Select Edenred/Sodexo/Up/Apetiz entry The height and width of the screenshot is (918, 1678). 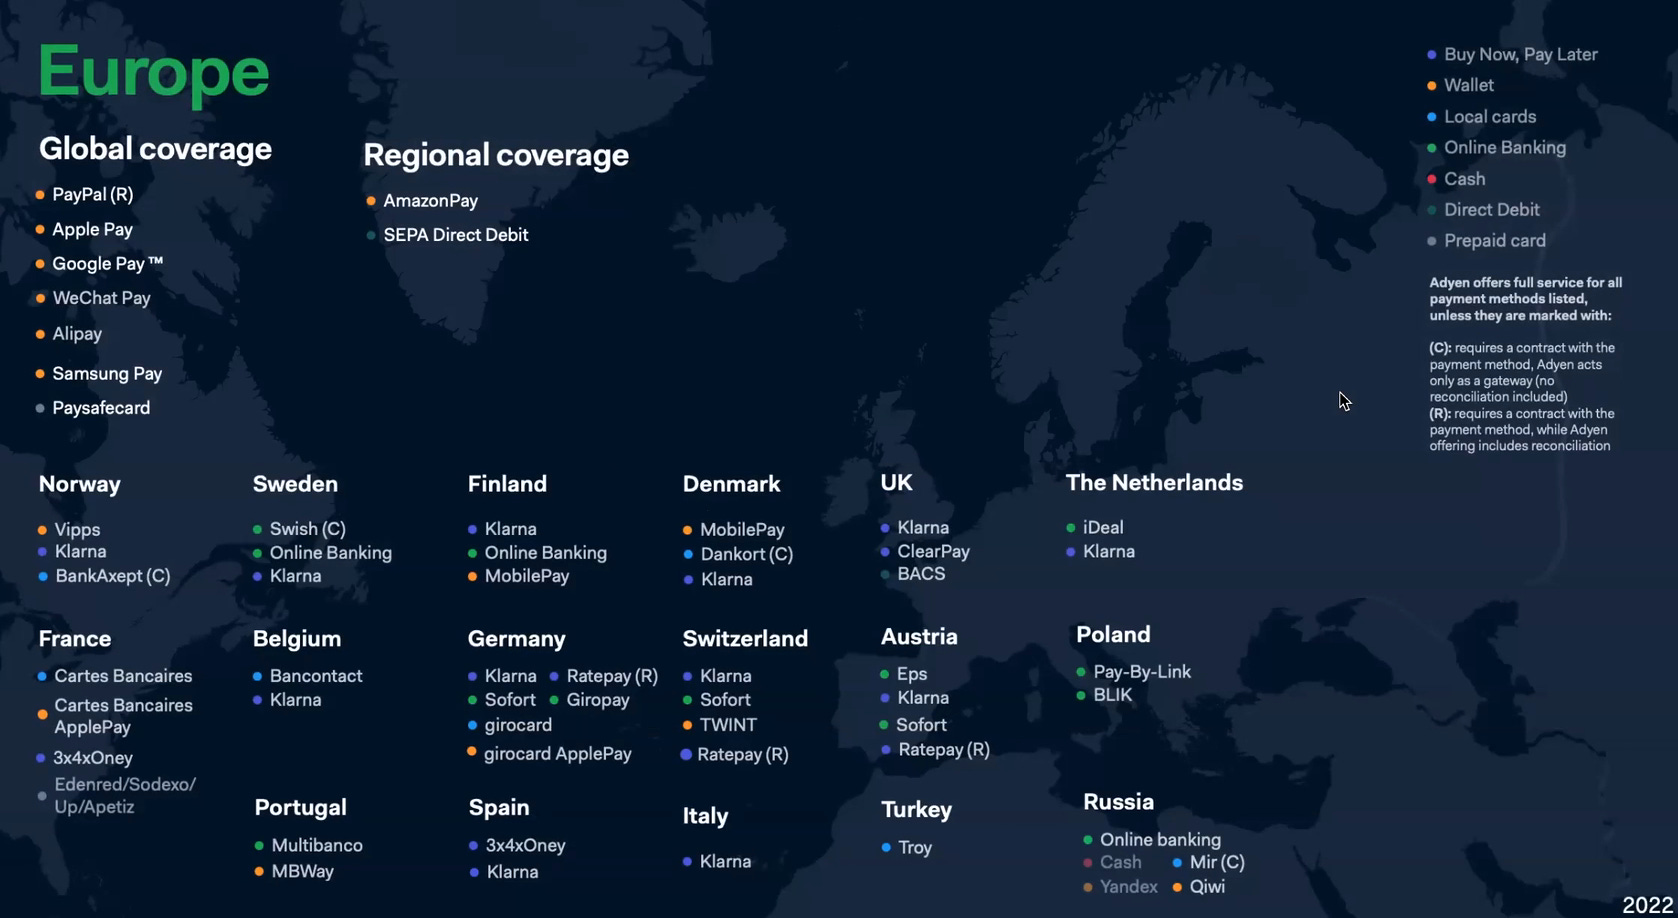click(x=124, y=796)
